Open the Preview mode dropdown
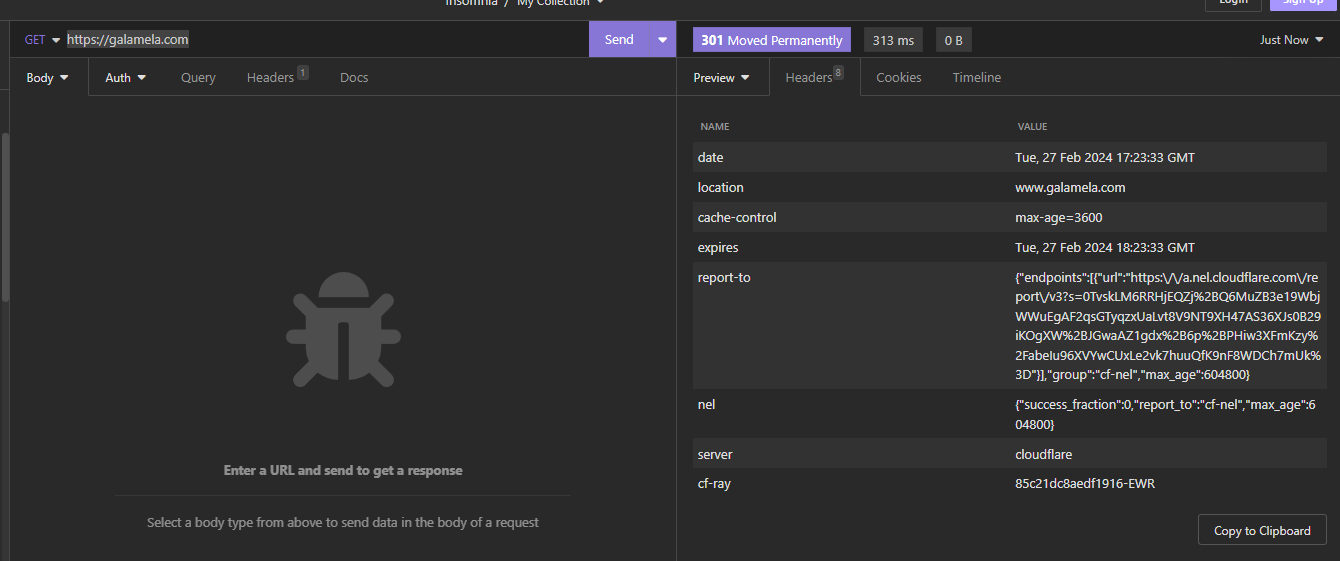The height and width of the screenshot is (561, 1340). click(x=721, y=77)
